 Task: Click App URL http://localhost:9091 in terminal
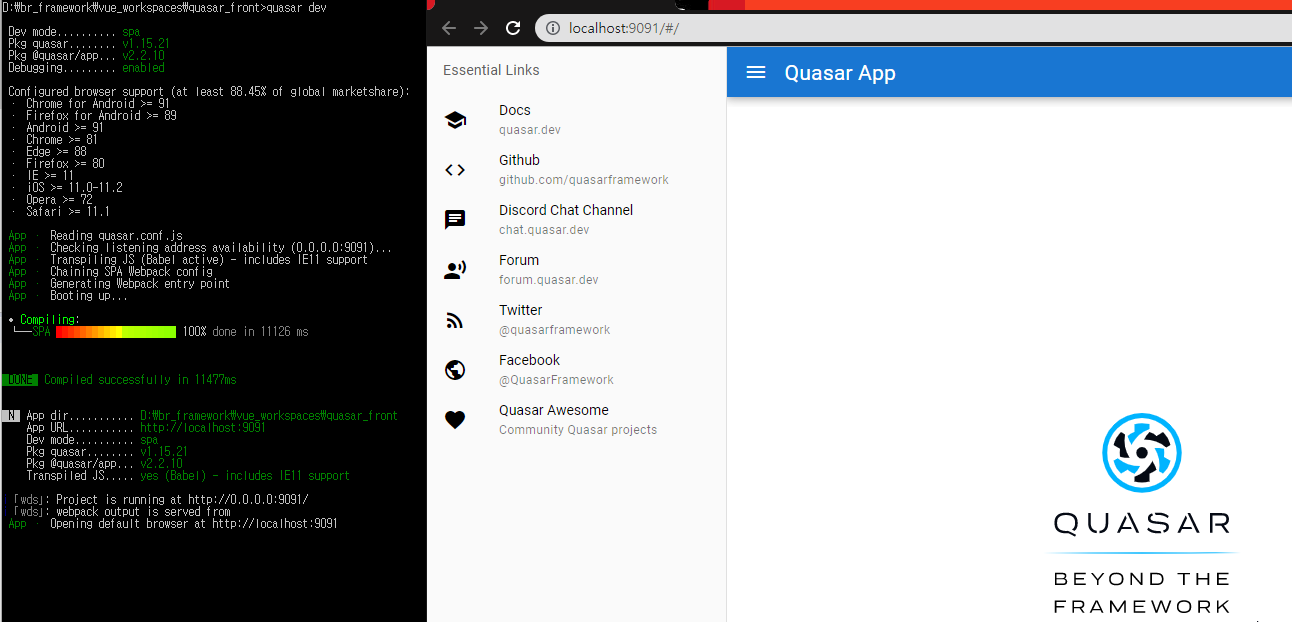(x=203, y=428)
